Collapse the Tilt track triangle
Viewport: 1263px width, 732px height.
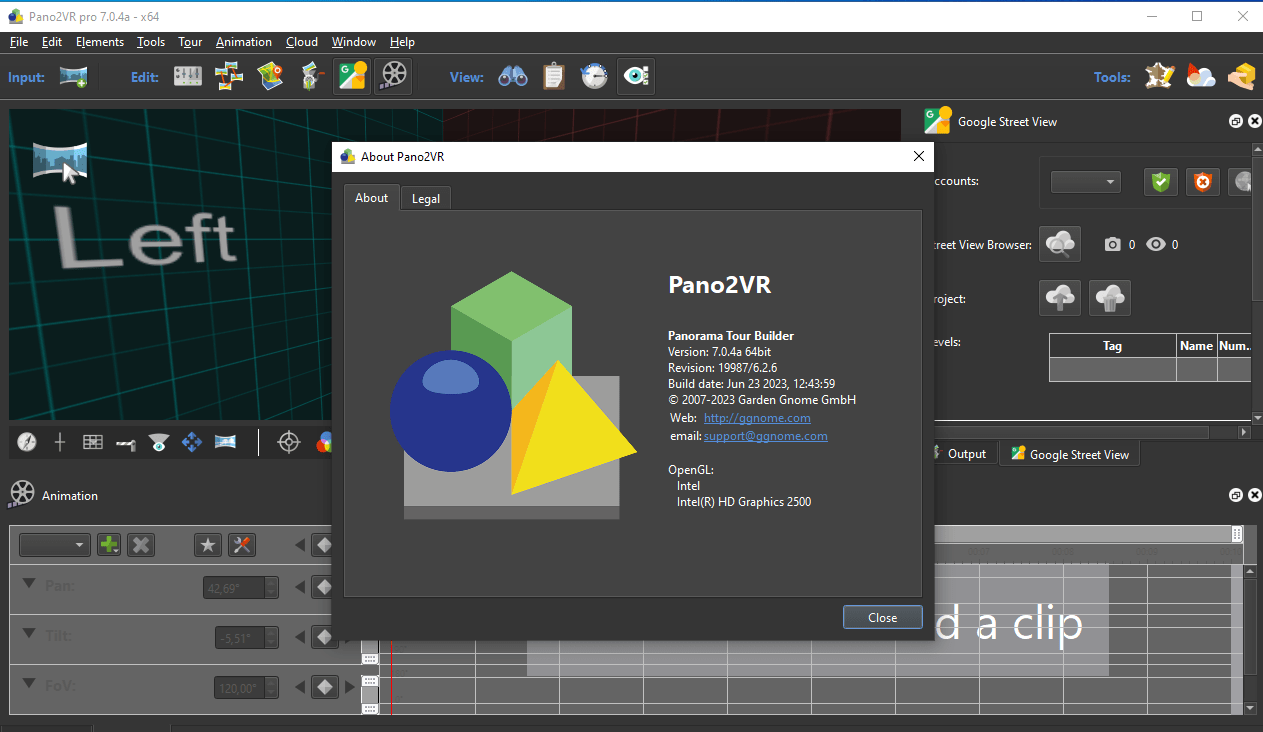coord(29,634)
